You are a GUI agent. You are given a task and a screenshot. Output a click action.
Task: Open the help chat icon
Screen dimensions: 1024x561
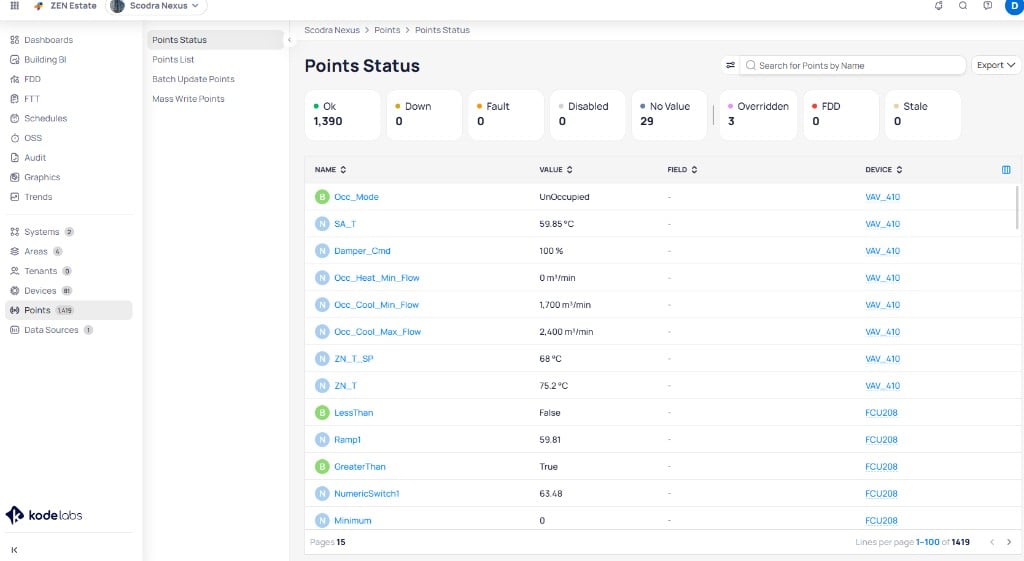pyautogui.click(x=987, y=5)
